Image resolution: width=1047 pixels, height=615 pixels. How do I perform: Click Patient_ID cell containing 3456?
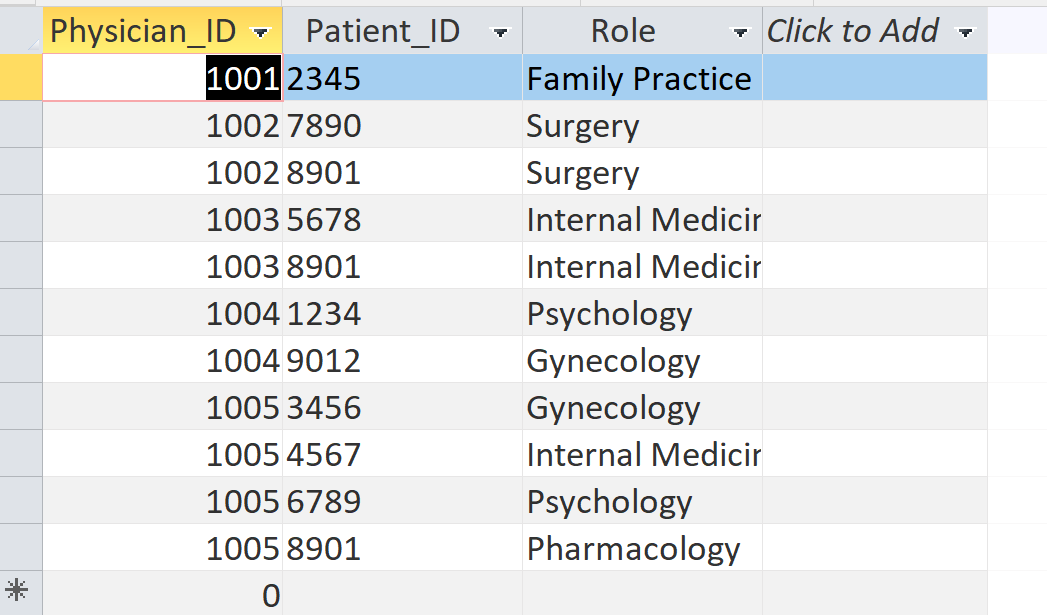(400, 408)
